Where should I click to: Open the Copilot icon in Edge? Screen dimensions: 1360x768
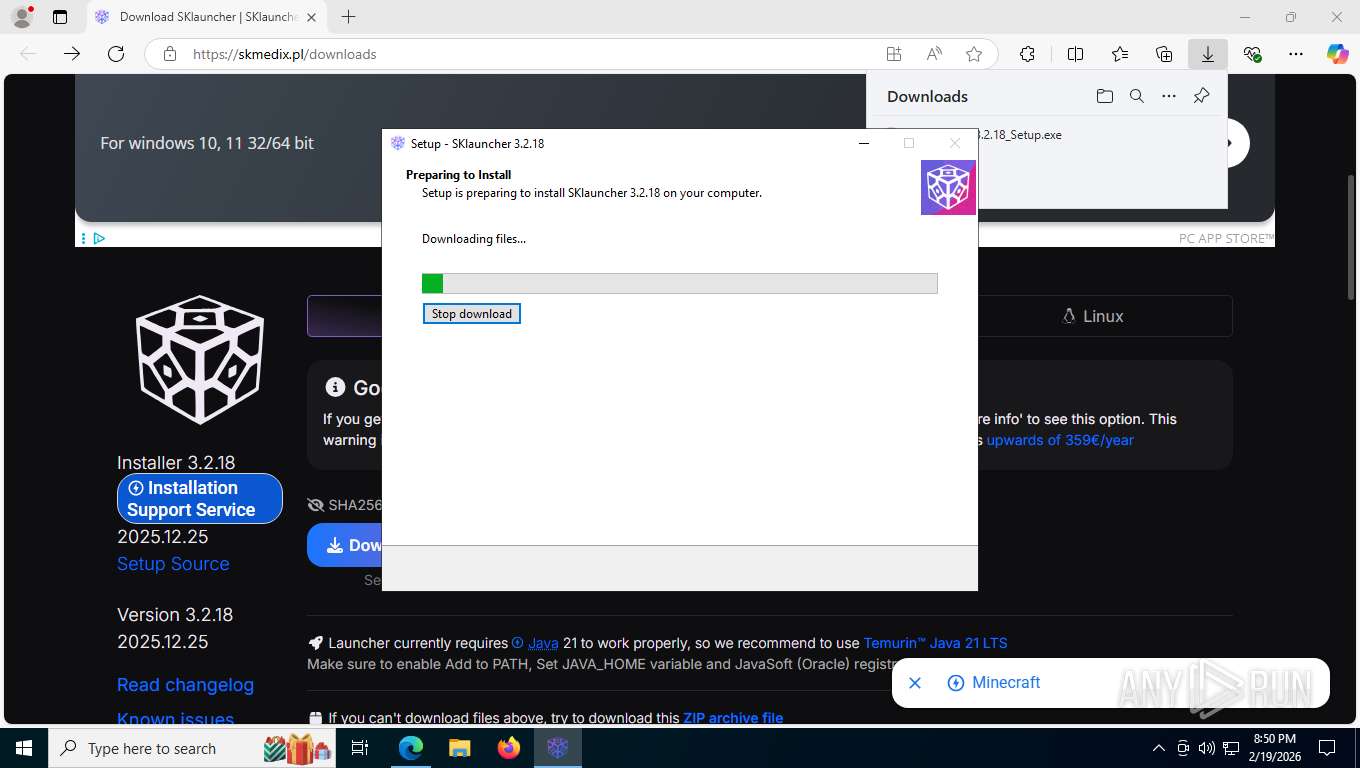tap(1337, 54)
